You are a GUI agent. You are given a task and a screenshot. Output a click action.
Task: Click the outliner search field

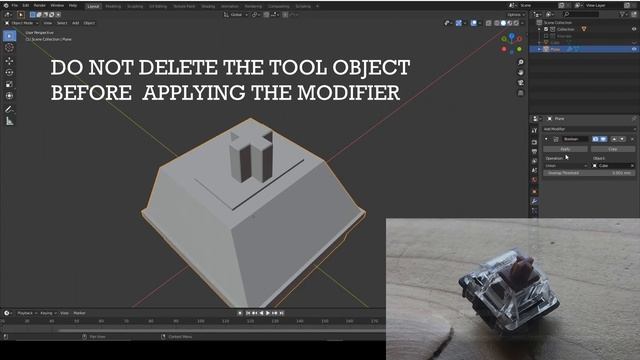click(580, 14)
